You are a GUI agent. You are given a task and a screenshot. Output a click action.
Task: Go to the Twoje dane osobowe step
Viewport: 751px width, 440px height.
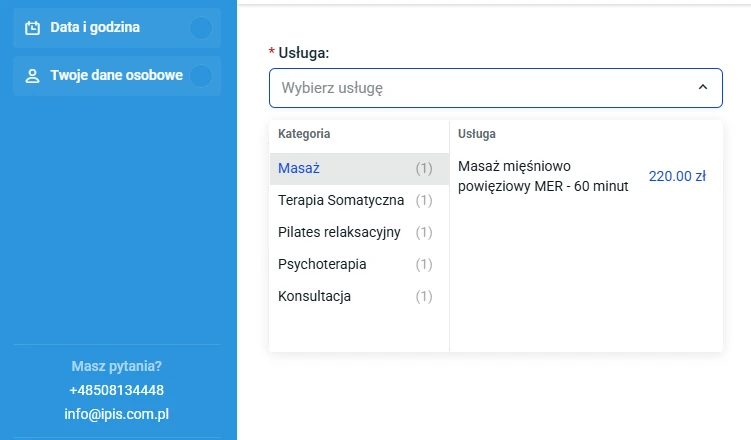[x=116, y=76]
